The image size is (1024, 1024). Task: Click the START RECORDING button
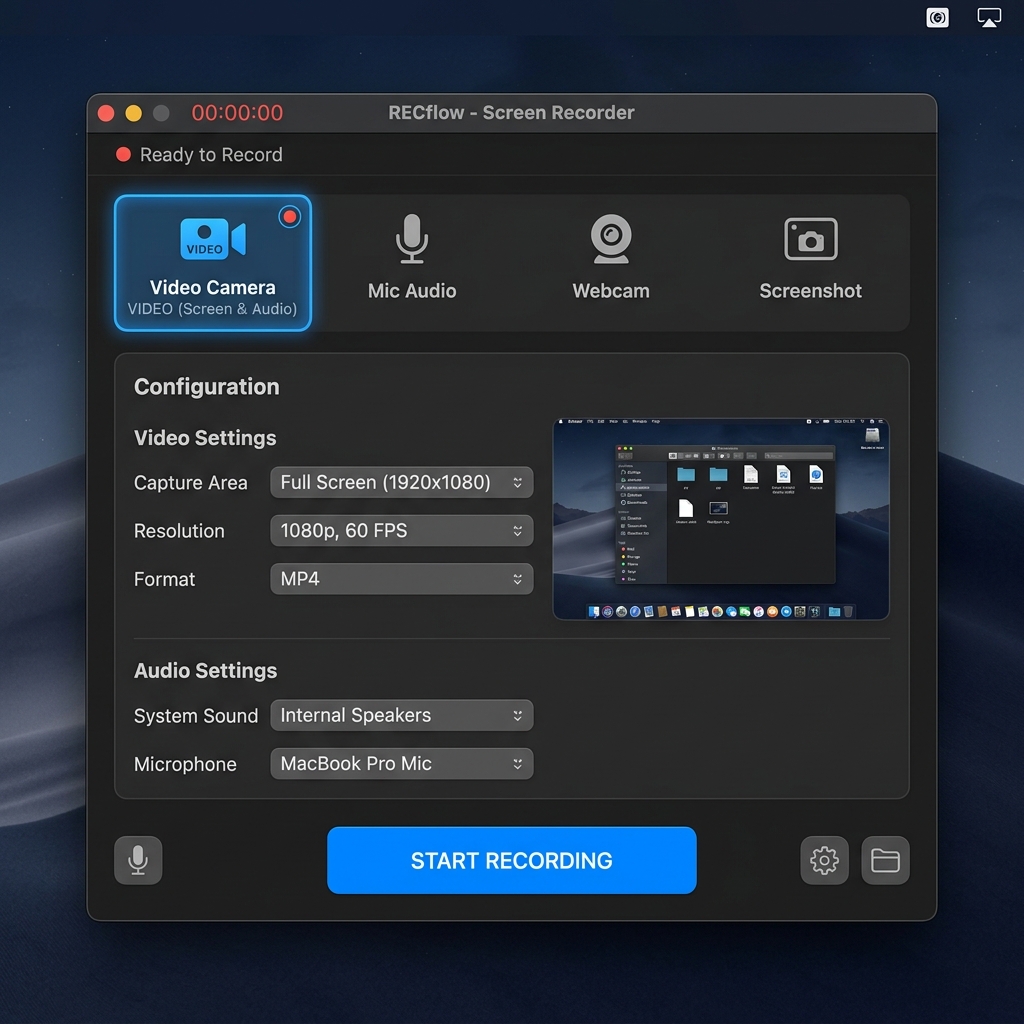512,861
